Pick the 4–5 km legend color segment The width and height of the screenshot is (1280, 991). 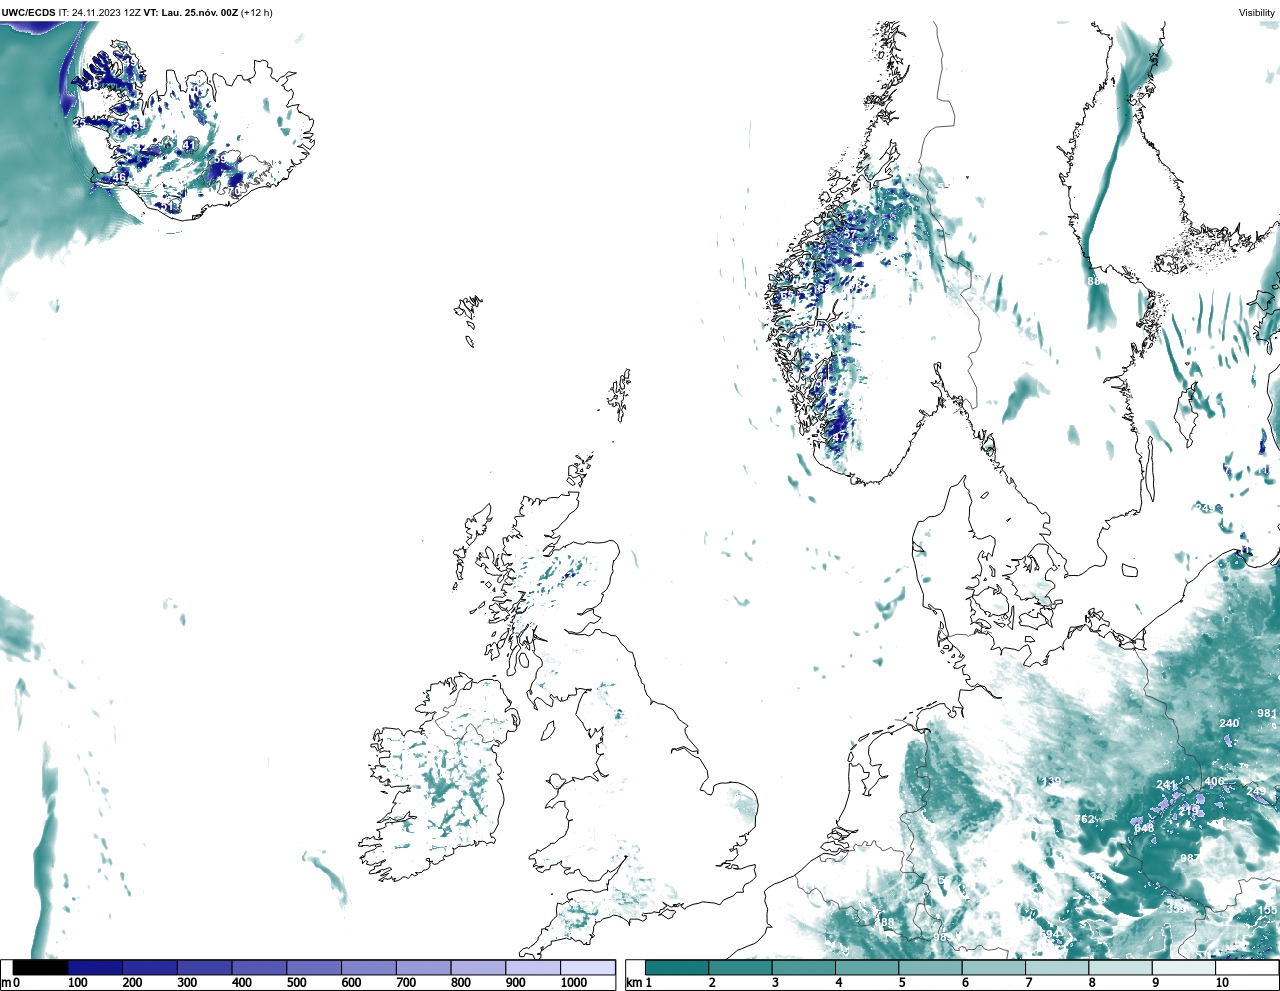[867, 967]
